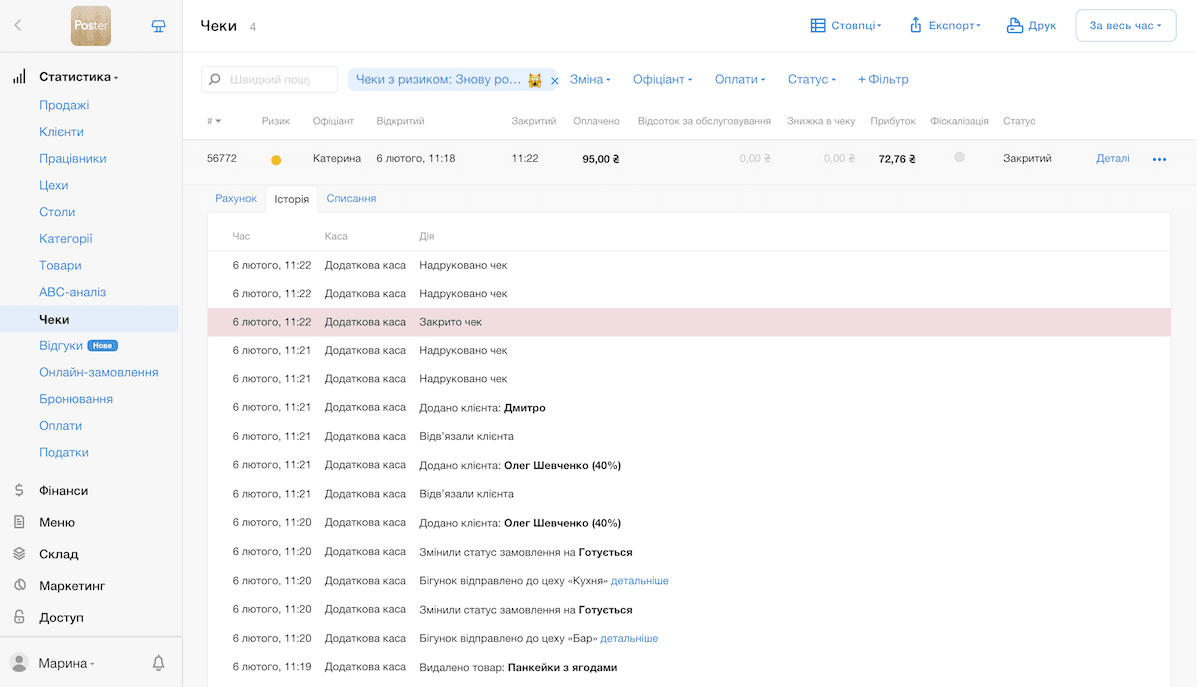
Task: Open three-dots menu for receipt 56772
Action: pyautogui.click(x=1159, y=159)
